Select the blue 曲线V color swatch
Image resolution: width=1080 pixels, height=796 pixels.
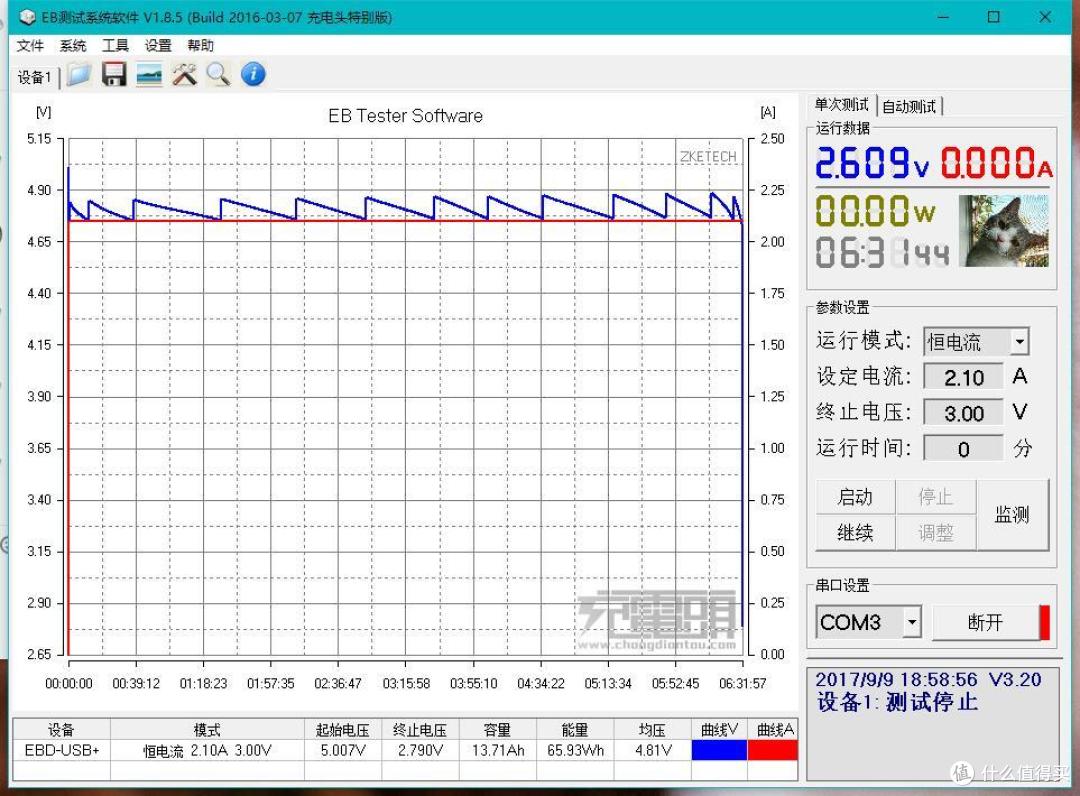click(719, 751)
